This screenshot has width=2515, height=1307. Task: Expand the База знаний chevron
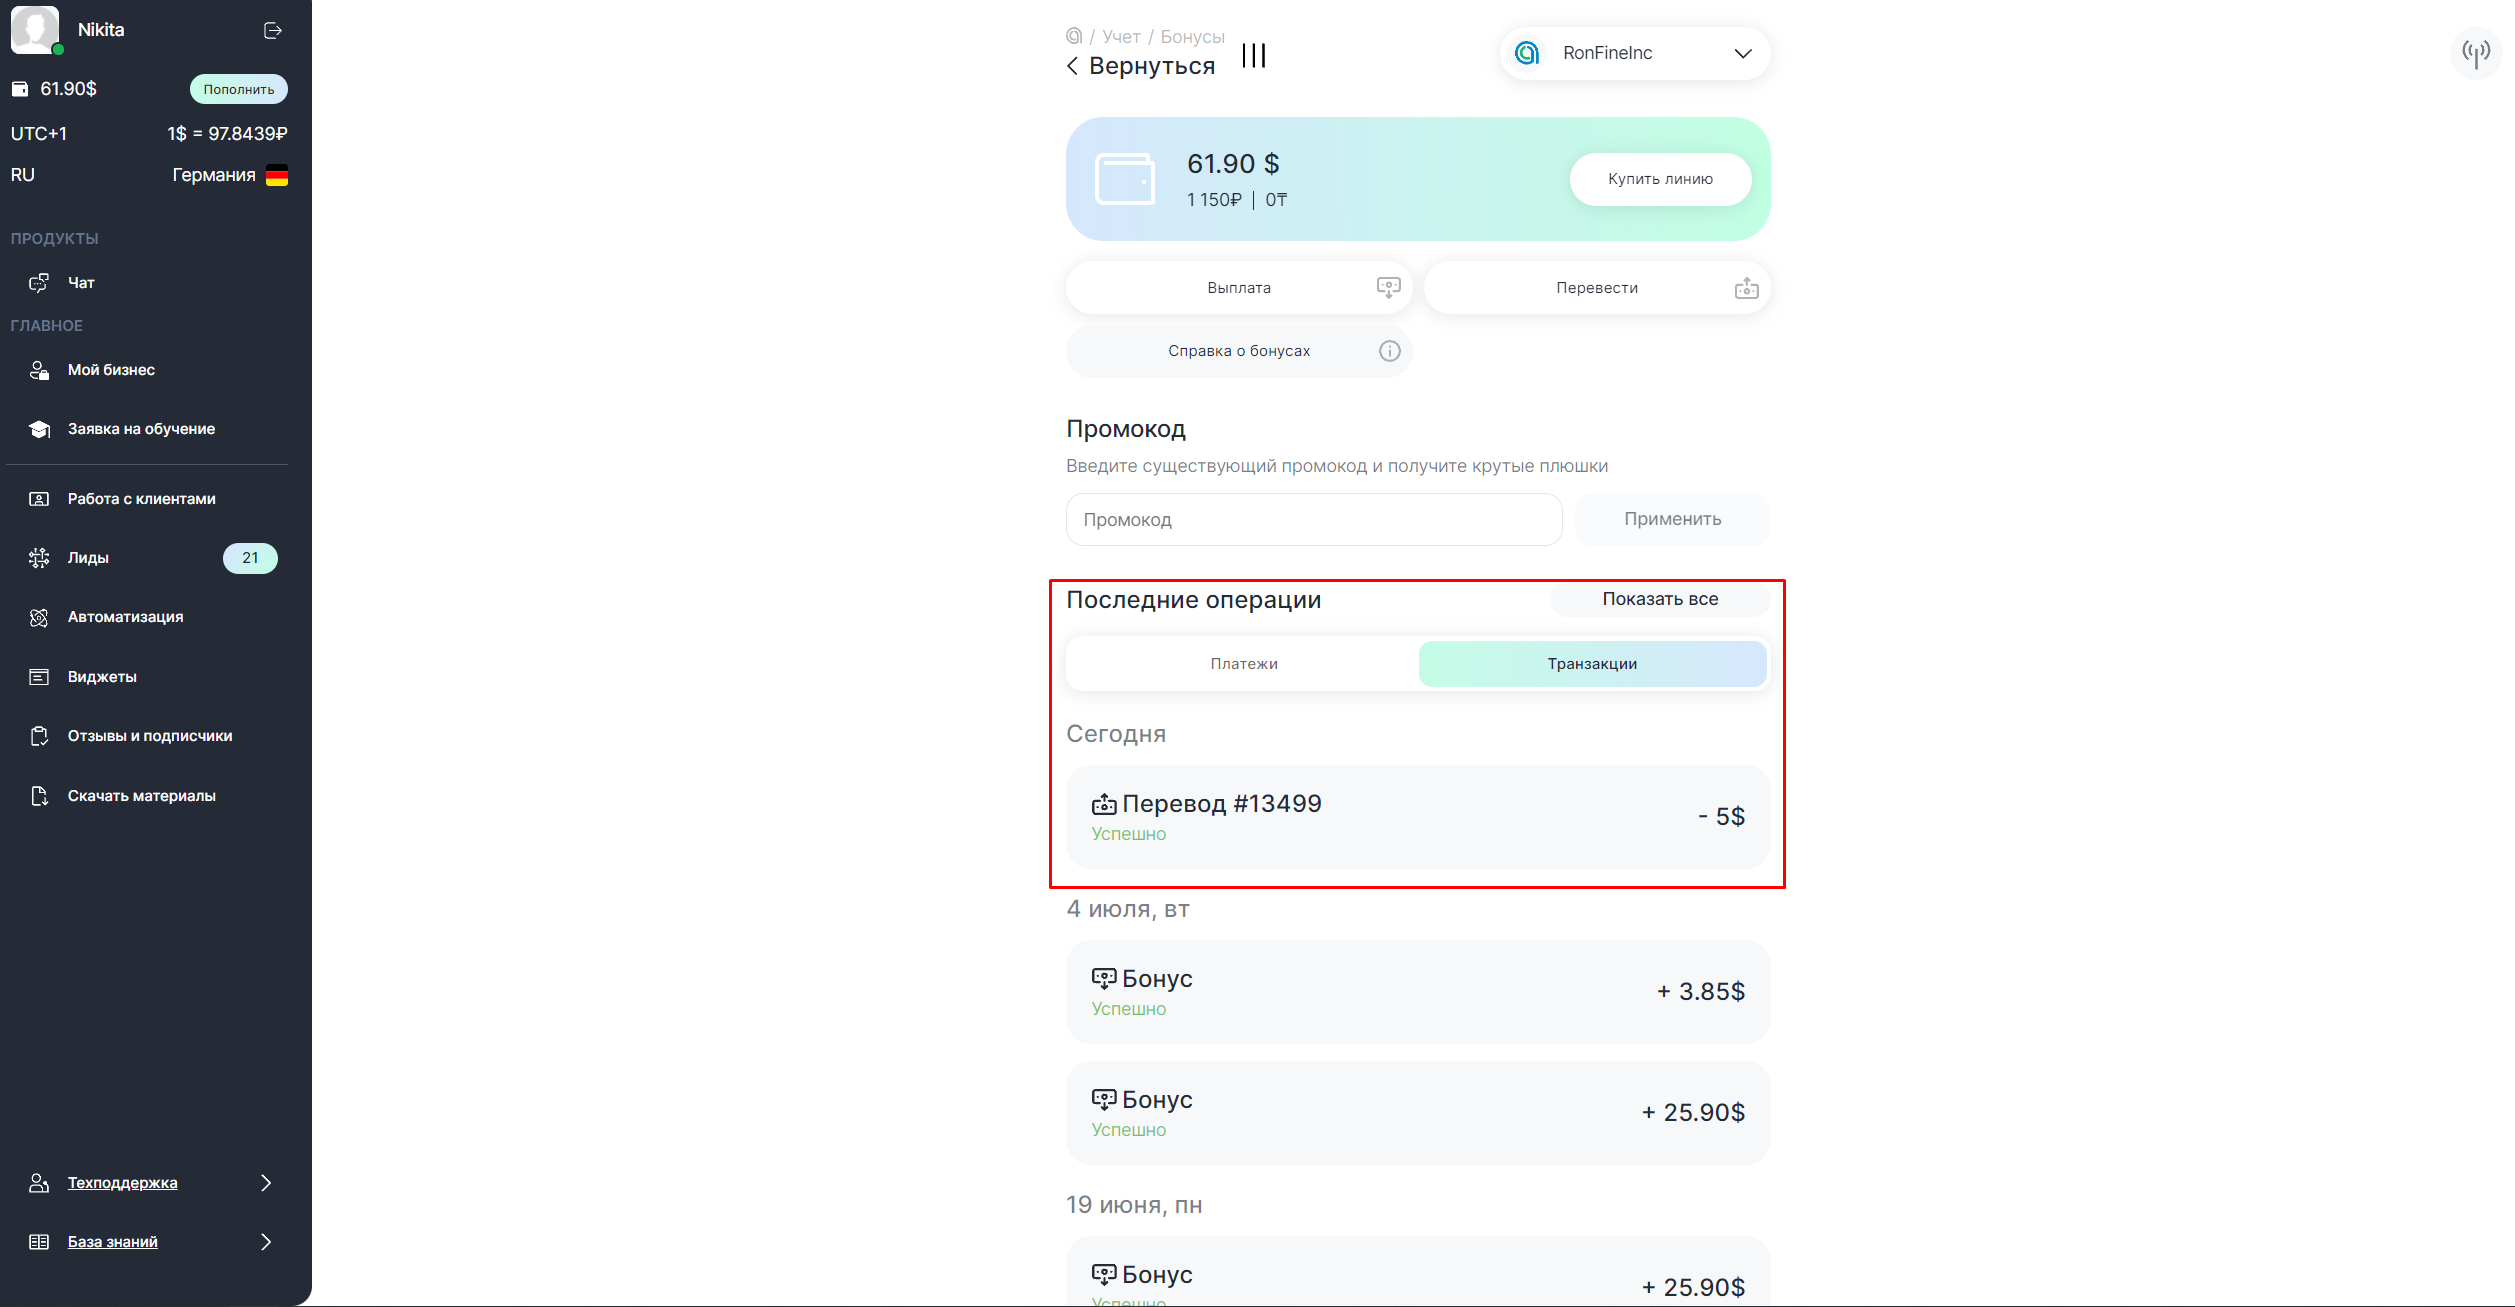(x=266, y=1242)
